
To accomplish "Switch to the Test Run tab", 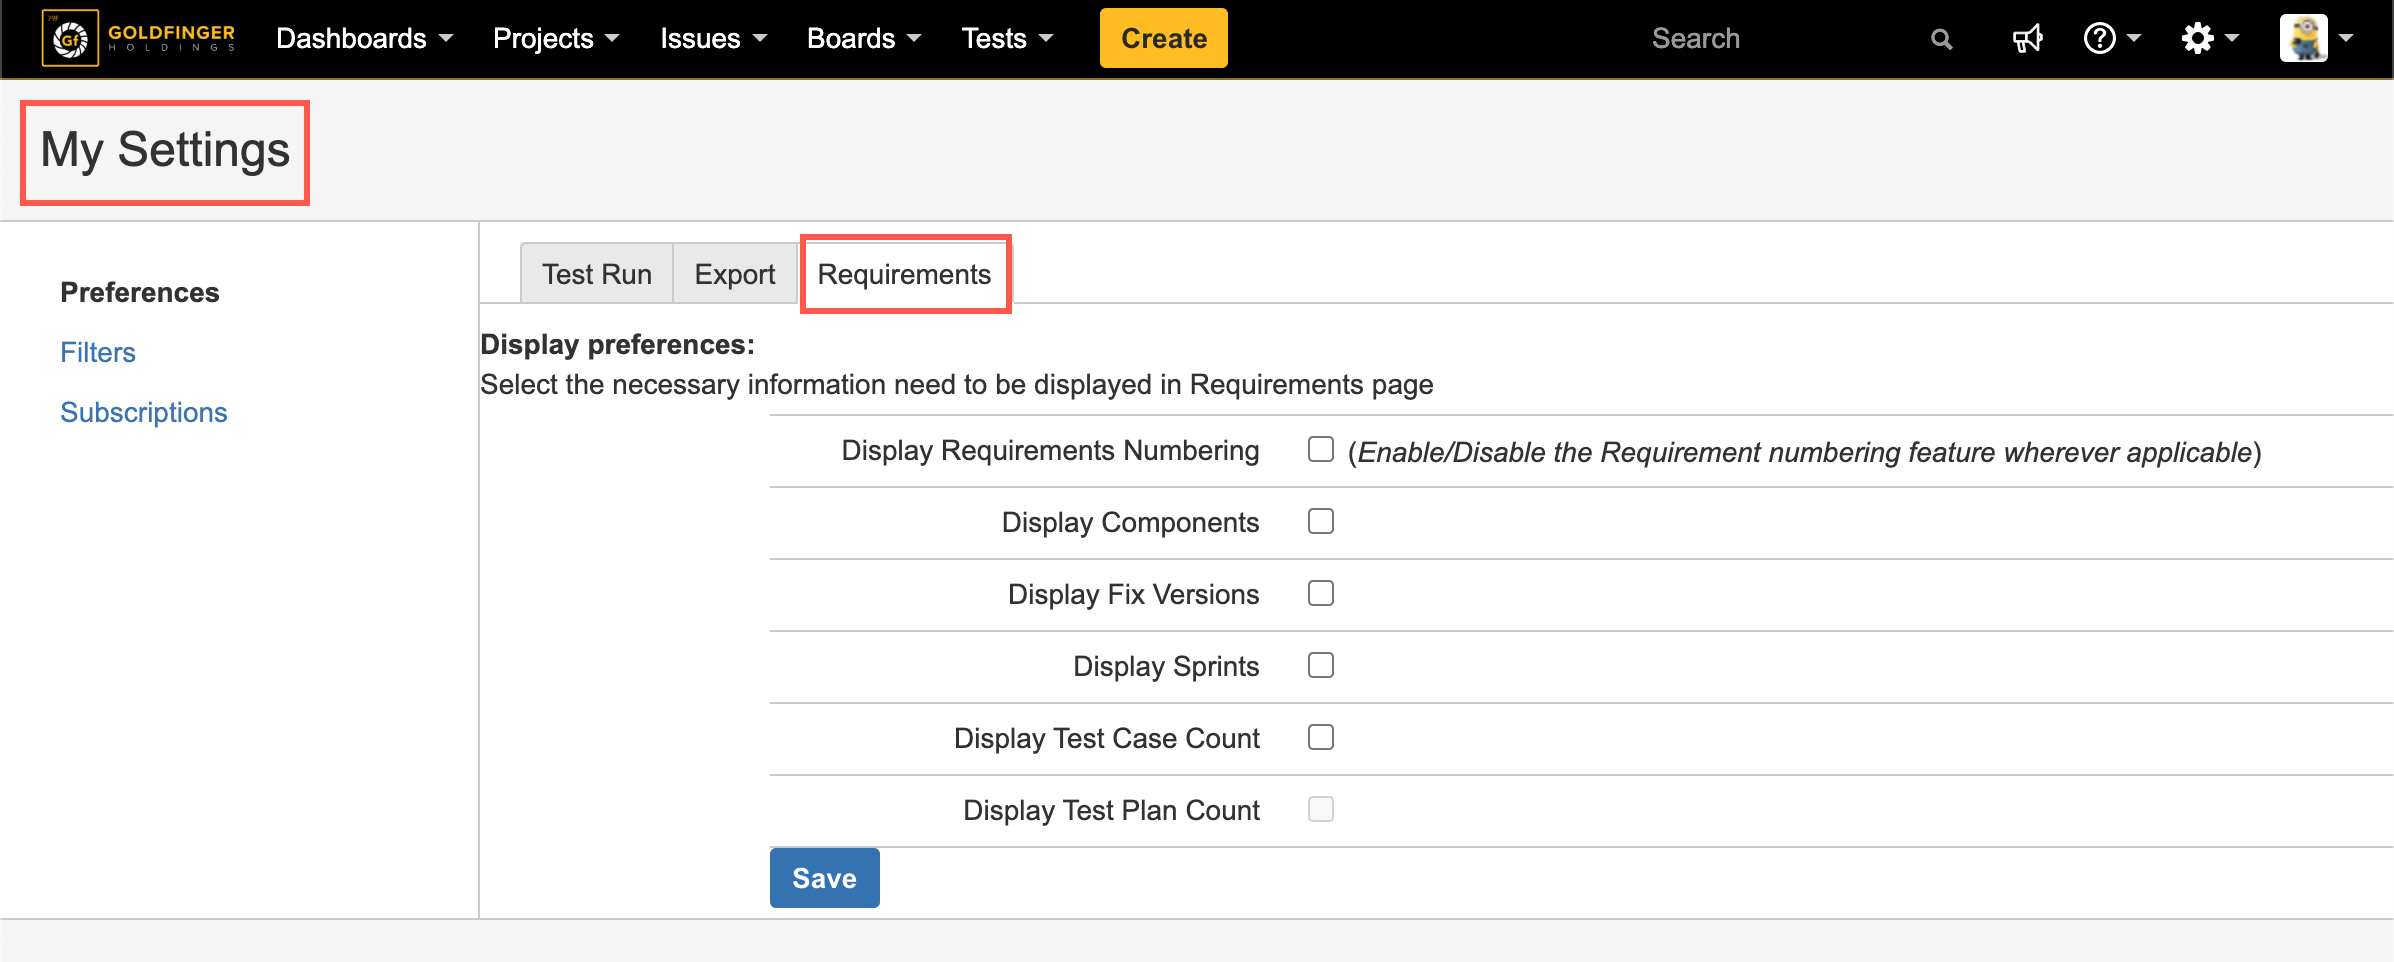I will (x=597, y=274).
